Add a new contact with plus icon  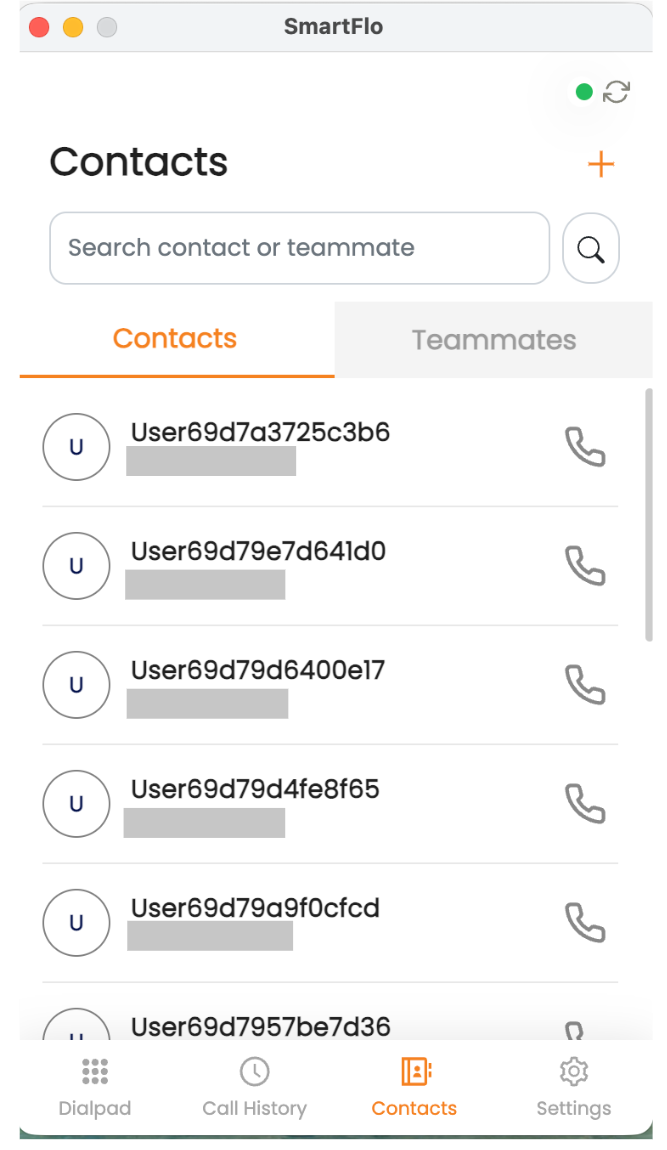[x=601, y=164]
